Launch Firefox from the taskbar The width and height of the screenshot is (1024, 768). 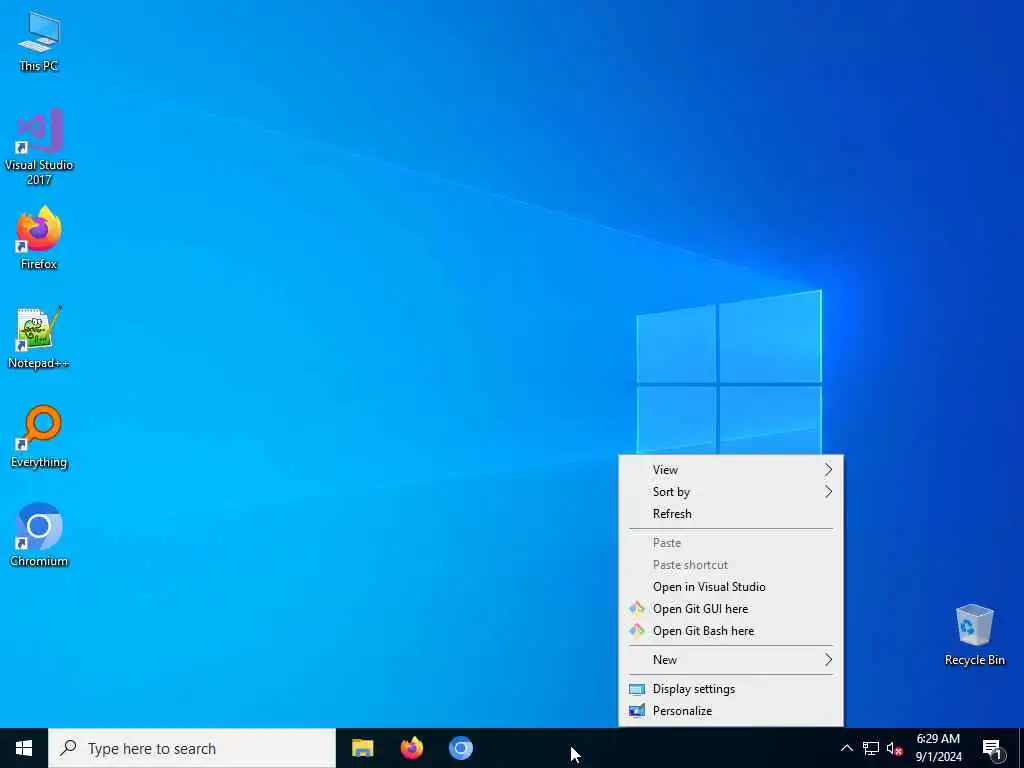[411, 748]
